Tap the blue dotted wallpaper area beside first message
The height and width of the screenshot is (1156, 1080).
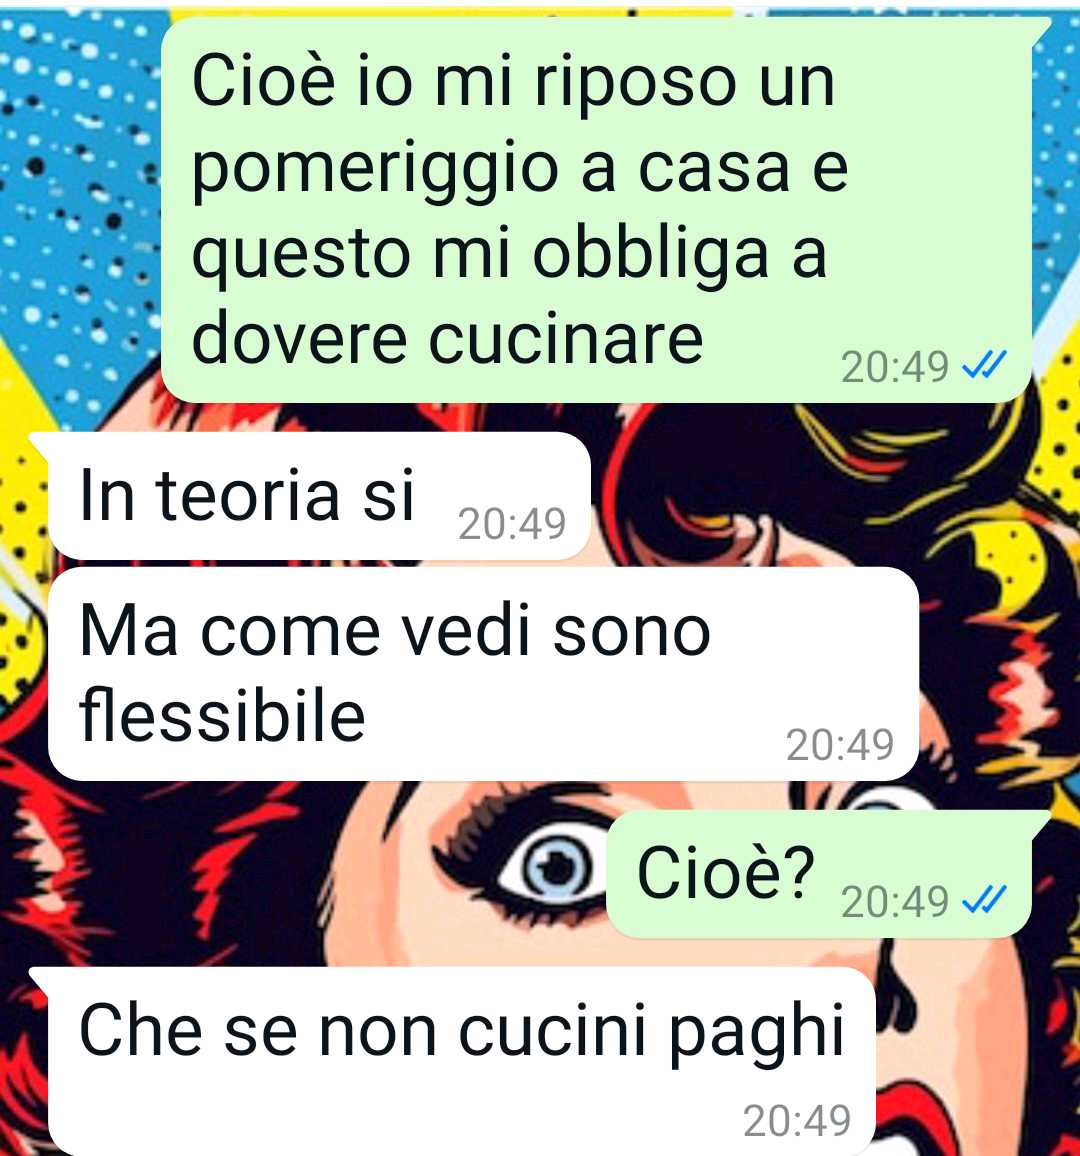pos(77,184)
